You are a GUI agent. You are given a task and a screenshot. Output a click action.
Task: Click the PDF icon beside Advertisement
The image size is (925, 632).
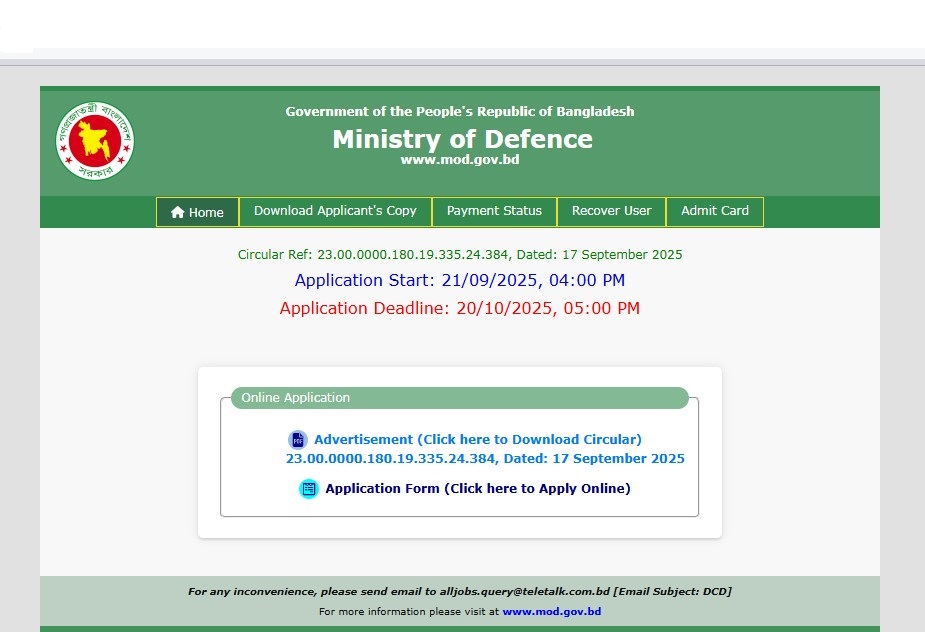click(x=298, y=440)
